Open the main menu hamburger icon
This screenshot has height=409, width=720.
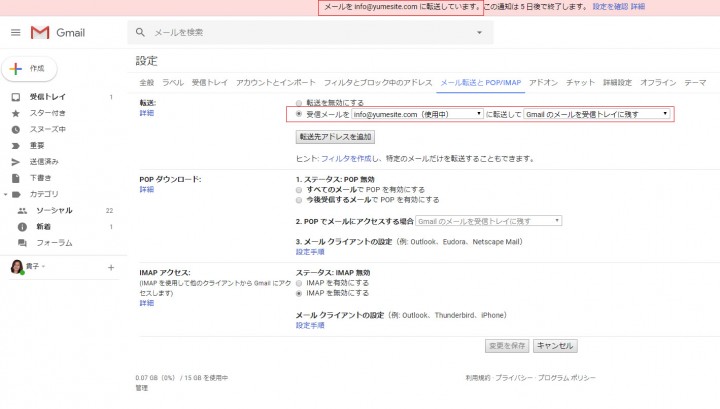coord(16,33)
